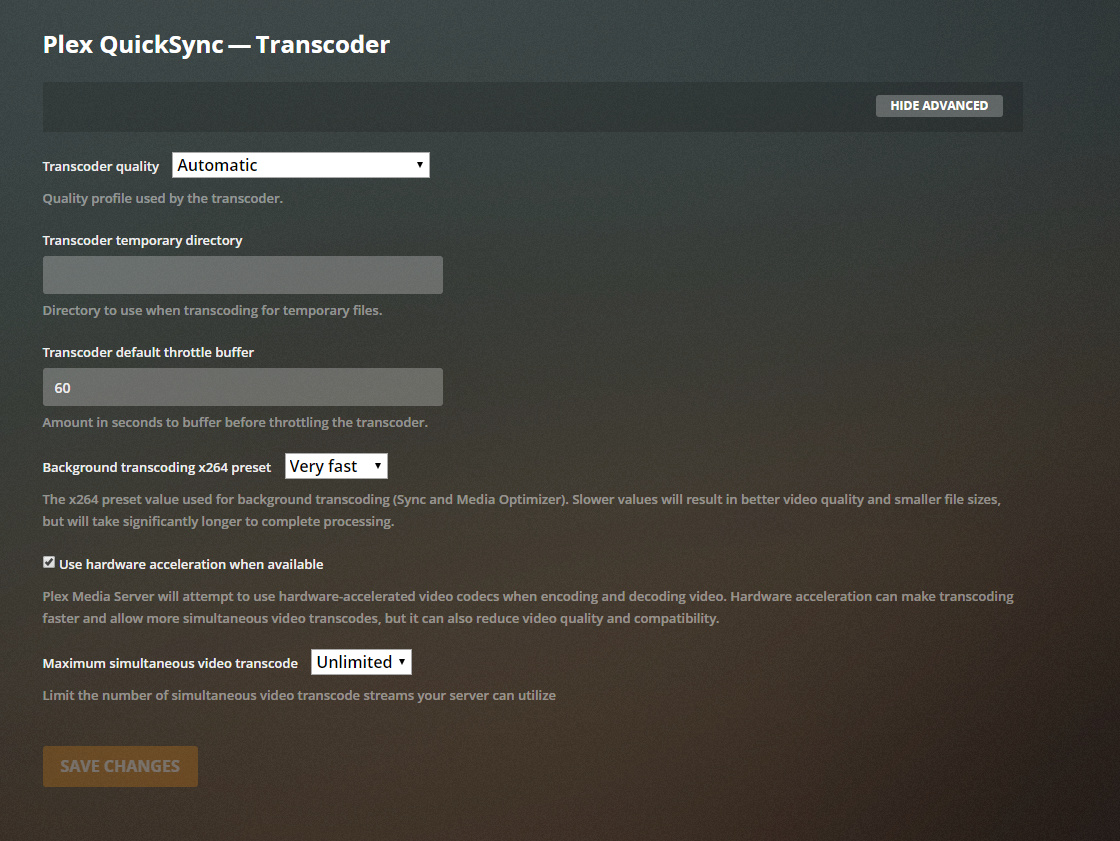This screenshot has width=1120, height=841.
Task: Click the HIDE ADVANCED button
Action: click(x=939, y=106)
